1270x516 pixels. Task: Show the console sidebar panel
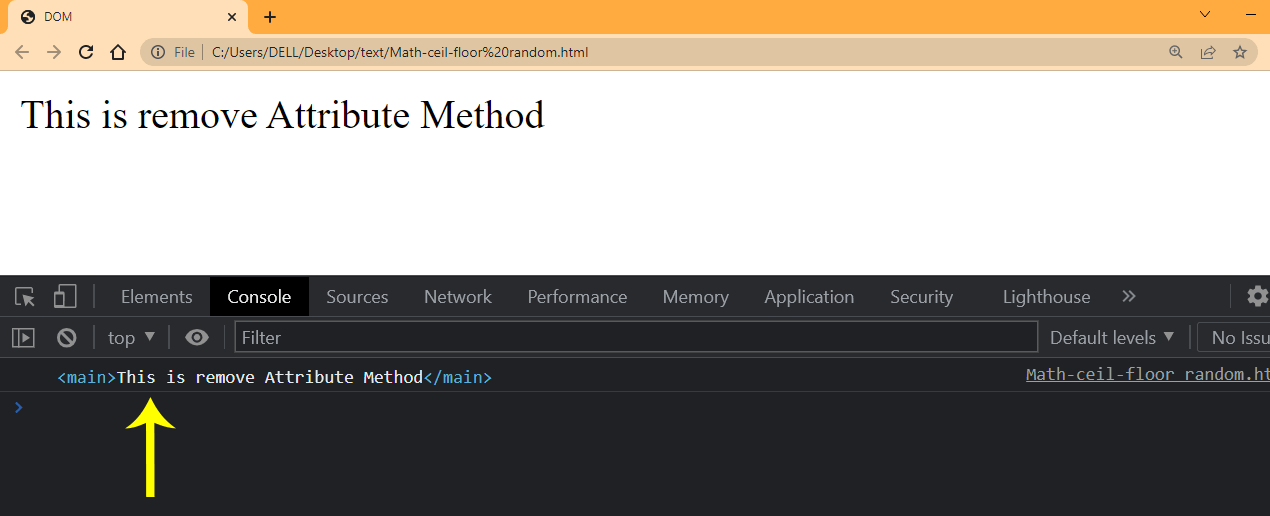click(x=23, y=338)
